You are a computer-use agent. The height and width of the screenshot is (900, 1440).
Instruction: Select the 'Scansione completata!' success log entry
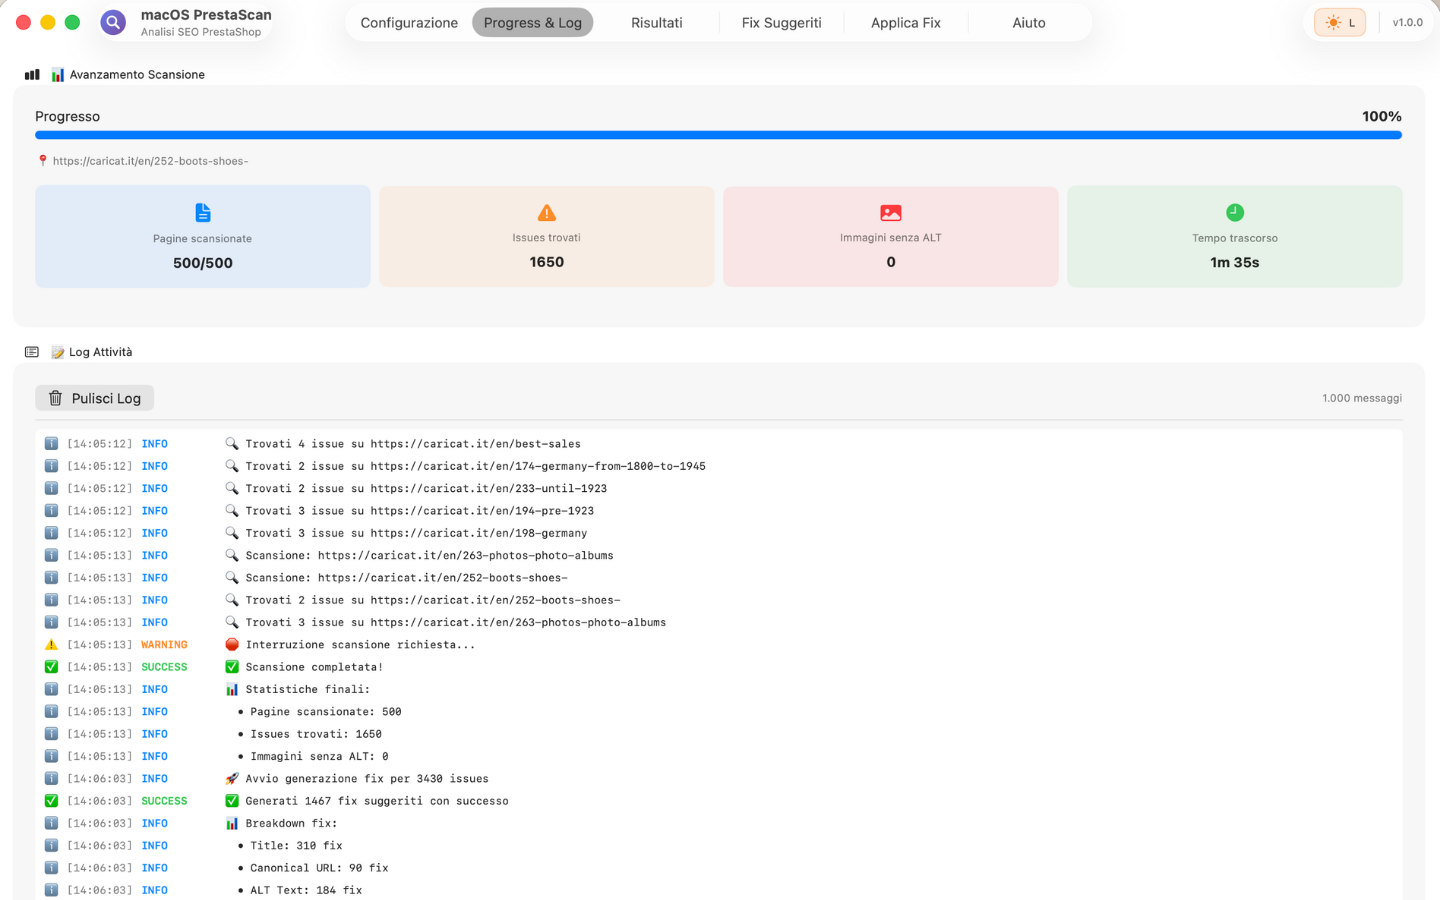[x=314, y=667]
